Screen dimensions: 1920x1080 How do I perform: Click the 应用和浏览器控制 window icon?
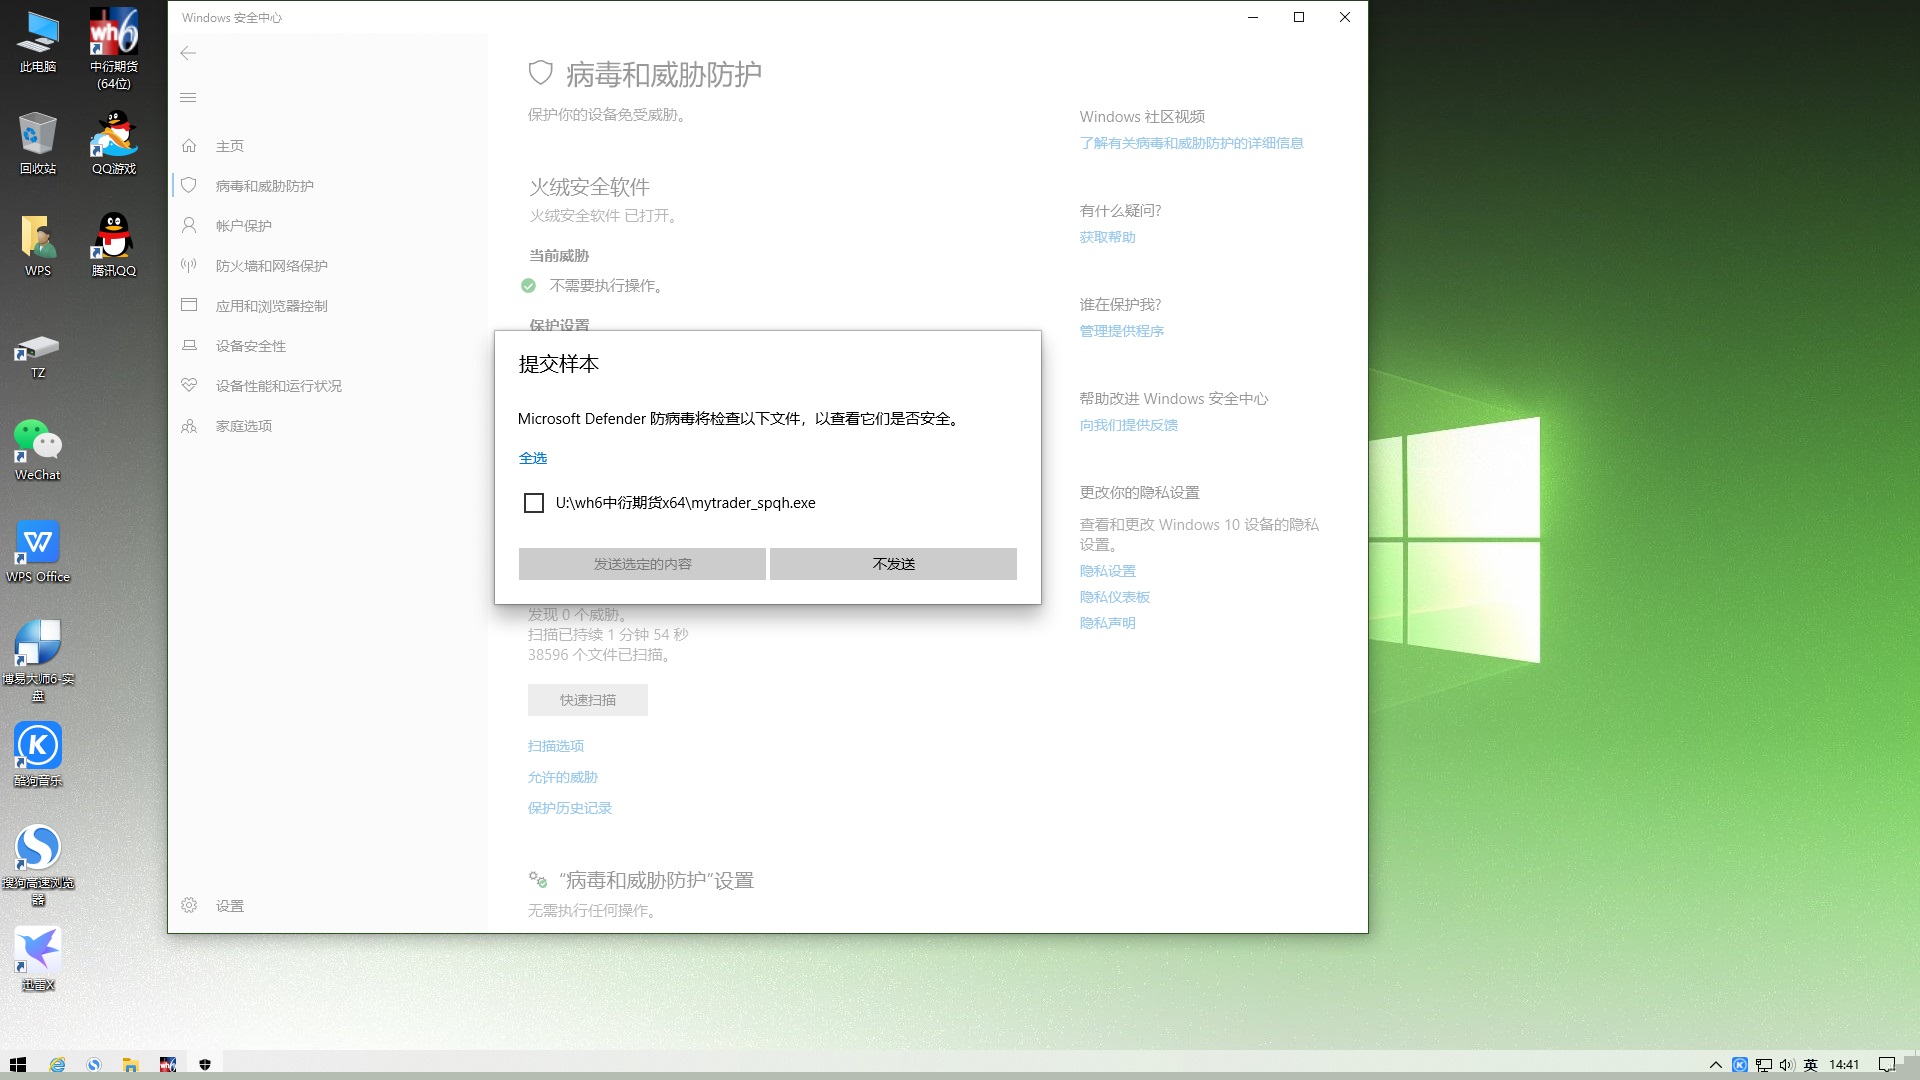pos(189,305)
